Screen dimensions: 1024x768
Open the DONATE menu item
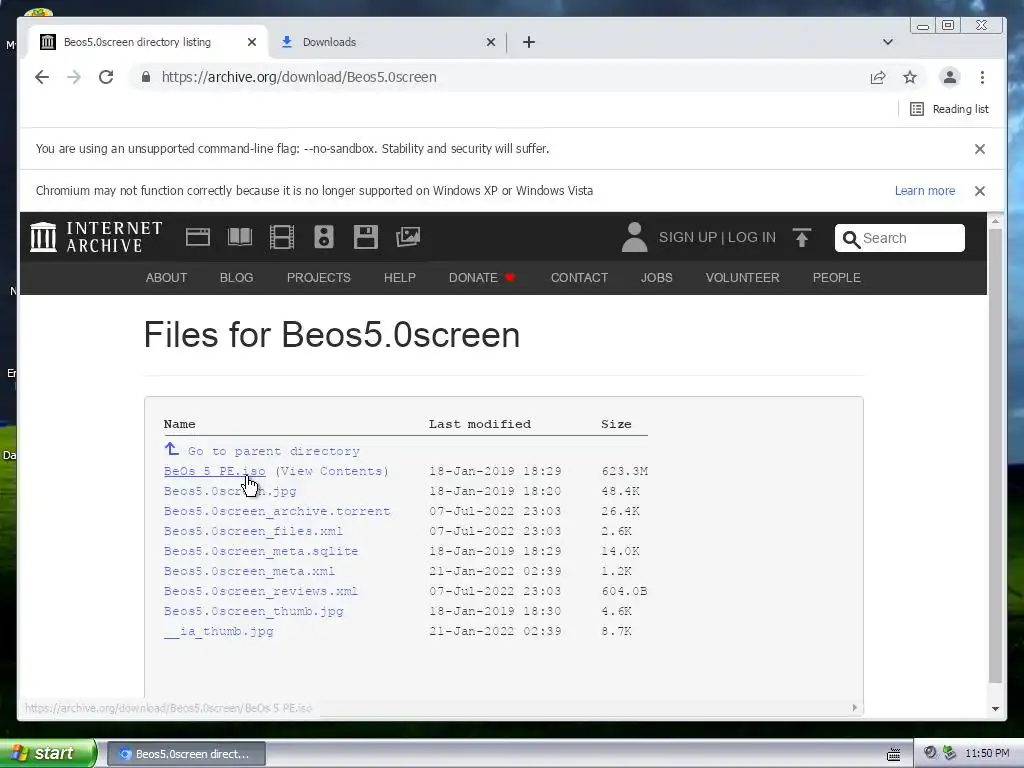482,278
